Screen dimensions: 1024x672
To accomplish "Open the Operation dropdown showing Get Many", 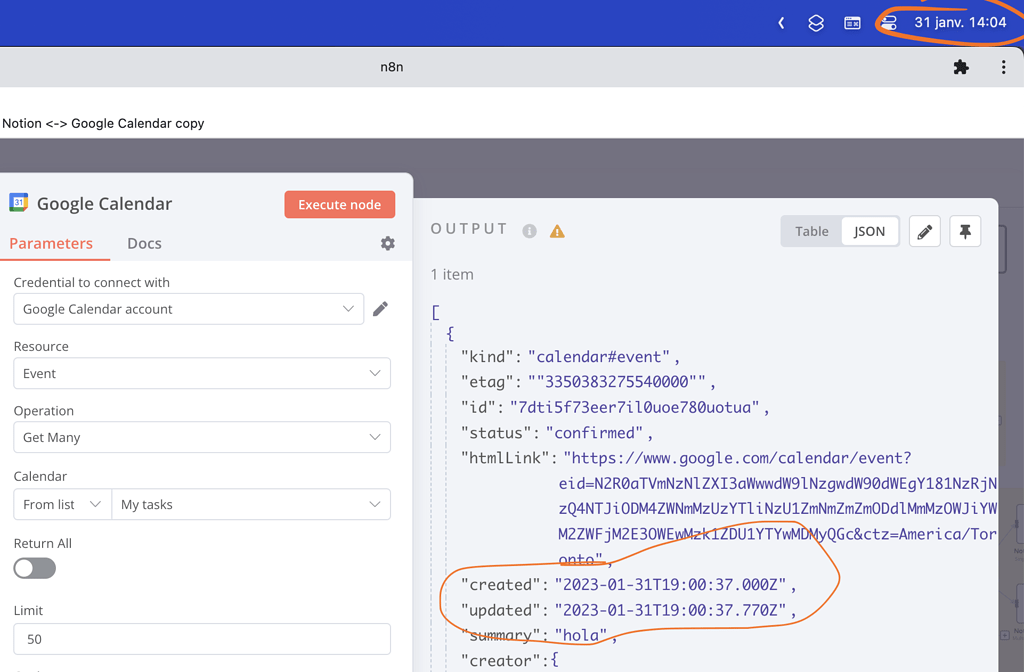I will (x=202, y=437).
